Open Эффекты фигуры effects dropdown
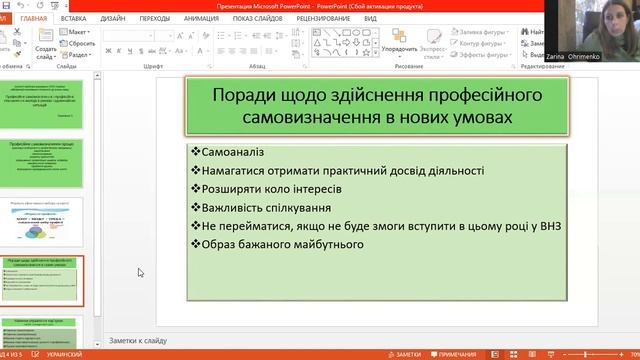 click(x=481, y=54)
